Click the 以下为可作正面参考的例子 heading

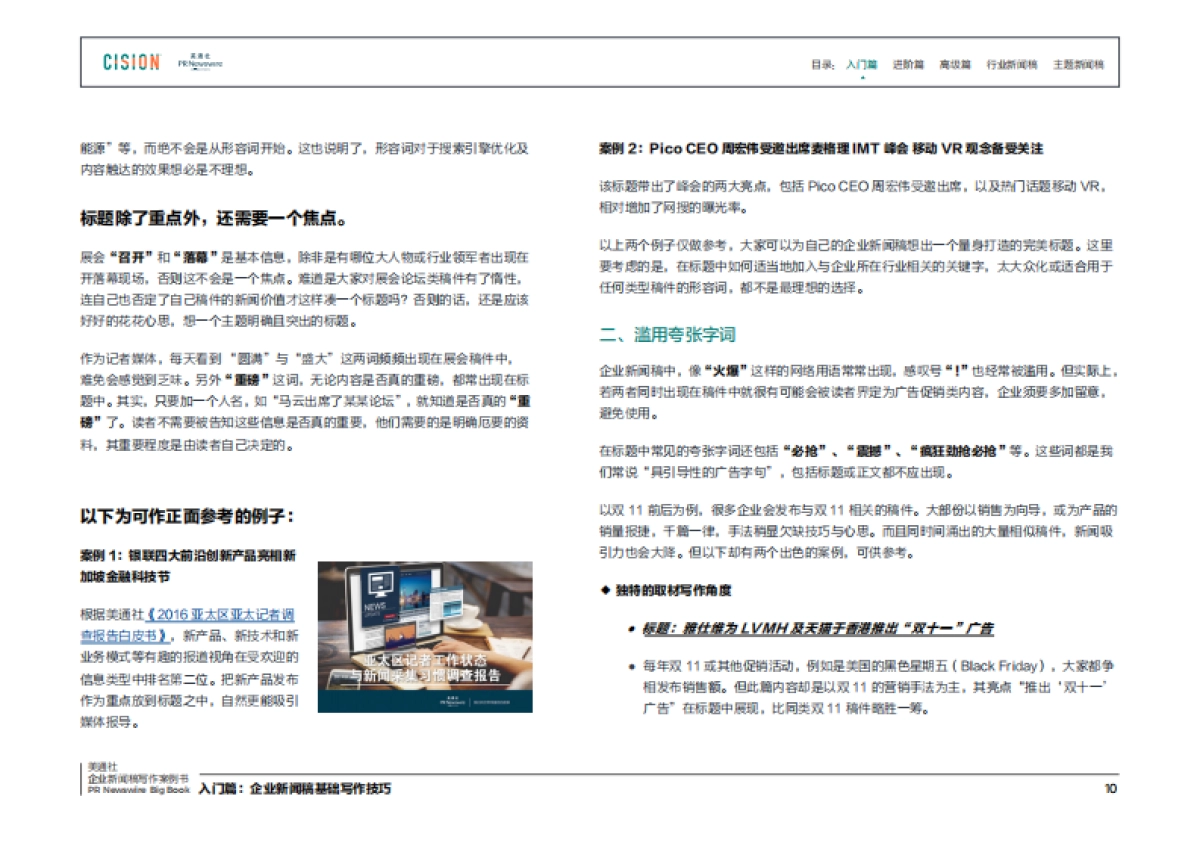tap(186, 514)
